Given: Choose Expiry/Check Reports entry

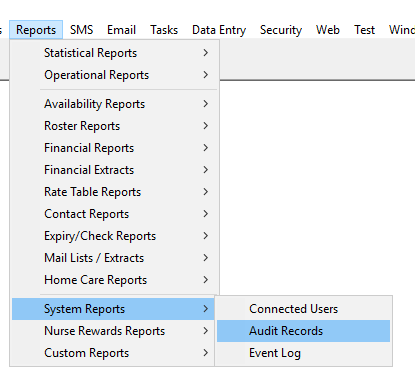Looking at the screenshot, I should pos(115,236).
